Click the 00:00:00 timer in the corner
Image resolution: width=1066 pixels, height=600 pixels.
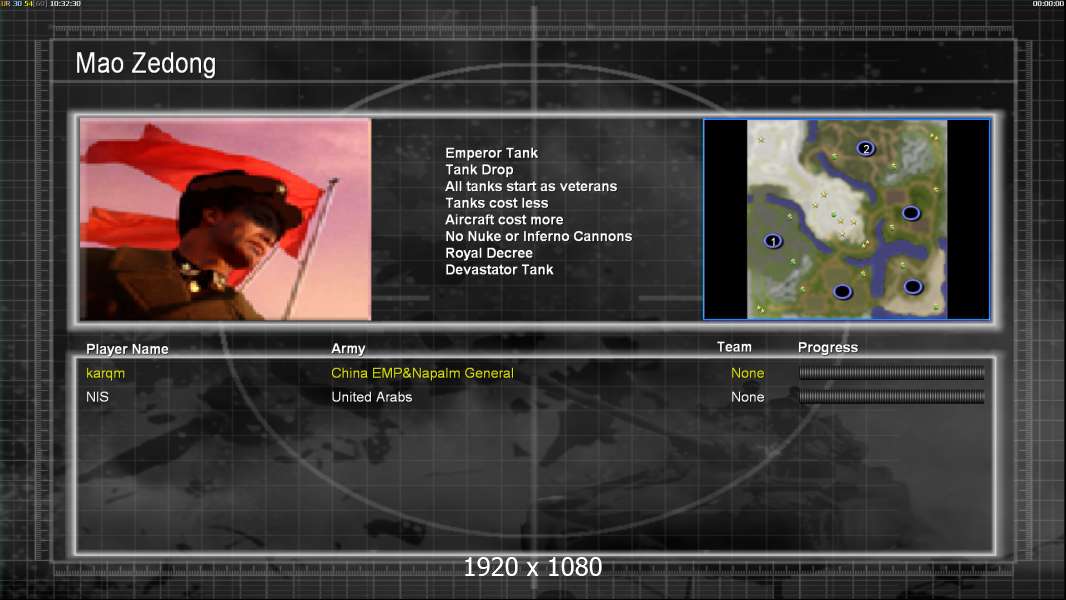click(1048, 4)
